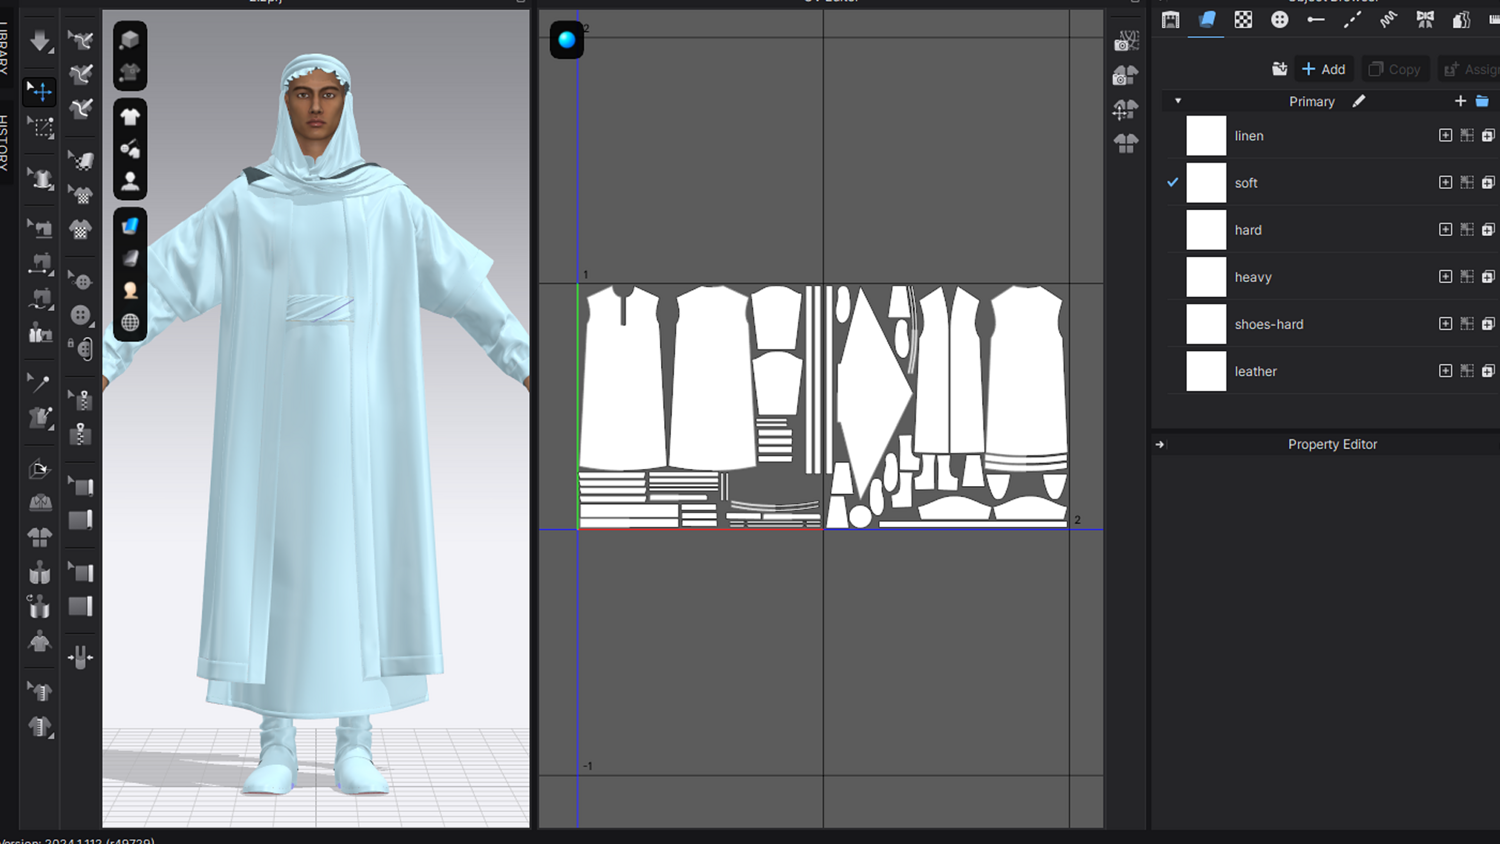Screen dimensions: 1500x844
Task: Toggle the 3D cube icon atop floating toolbar
Action: click(x=130, y=40)
